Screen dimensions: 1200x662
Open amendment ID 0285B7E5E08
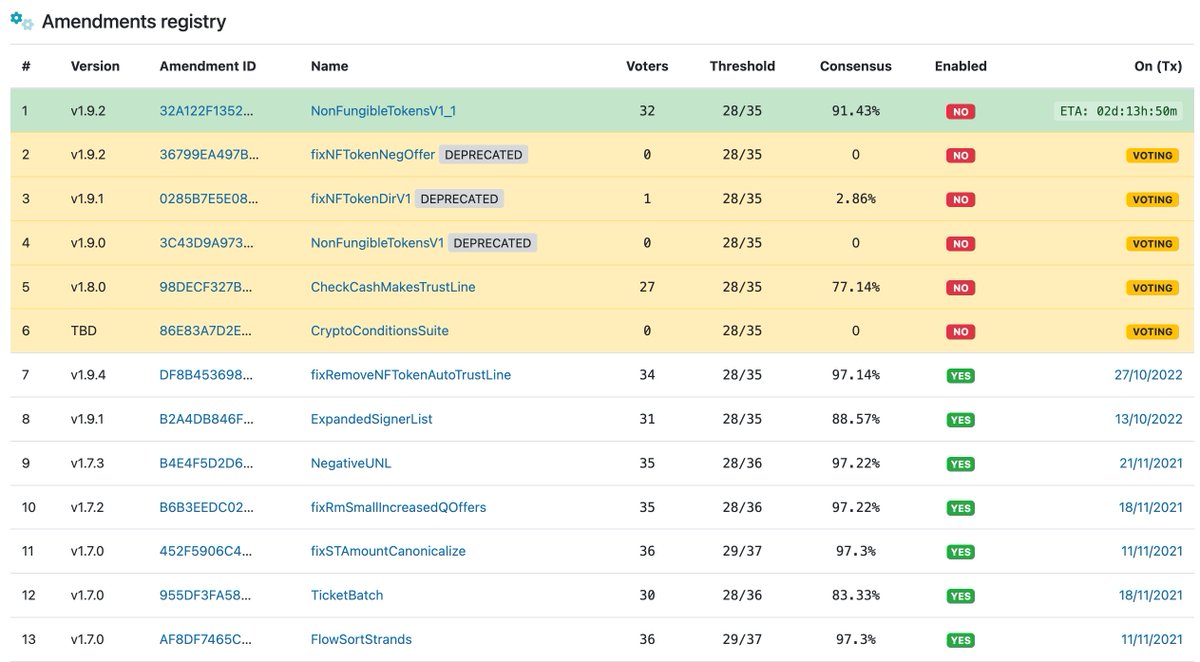pyautogui.click(x=209, y=199)
